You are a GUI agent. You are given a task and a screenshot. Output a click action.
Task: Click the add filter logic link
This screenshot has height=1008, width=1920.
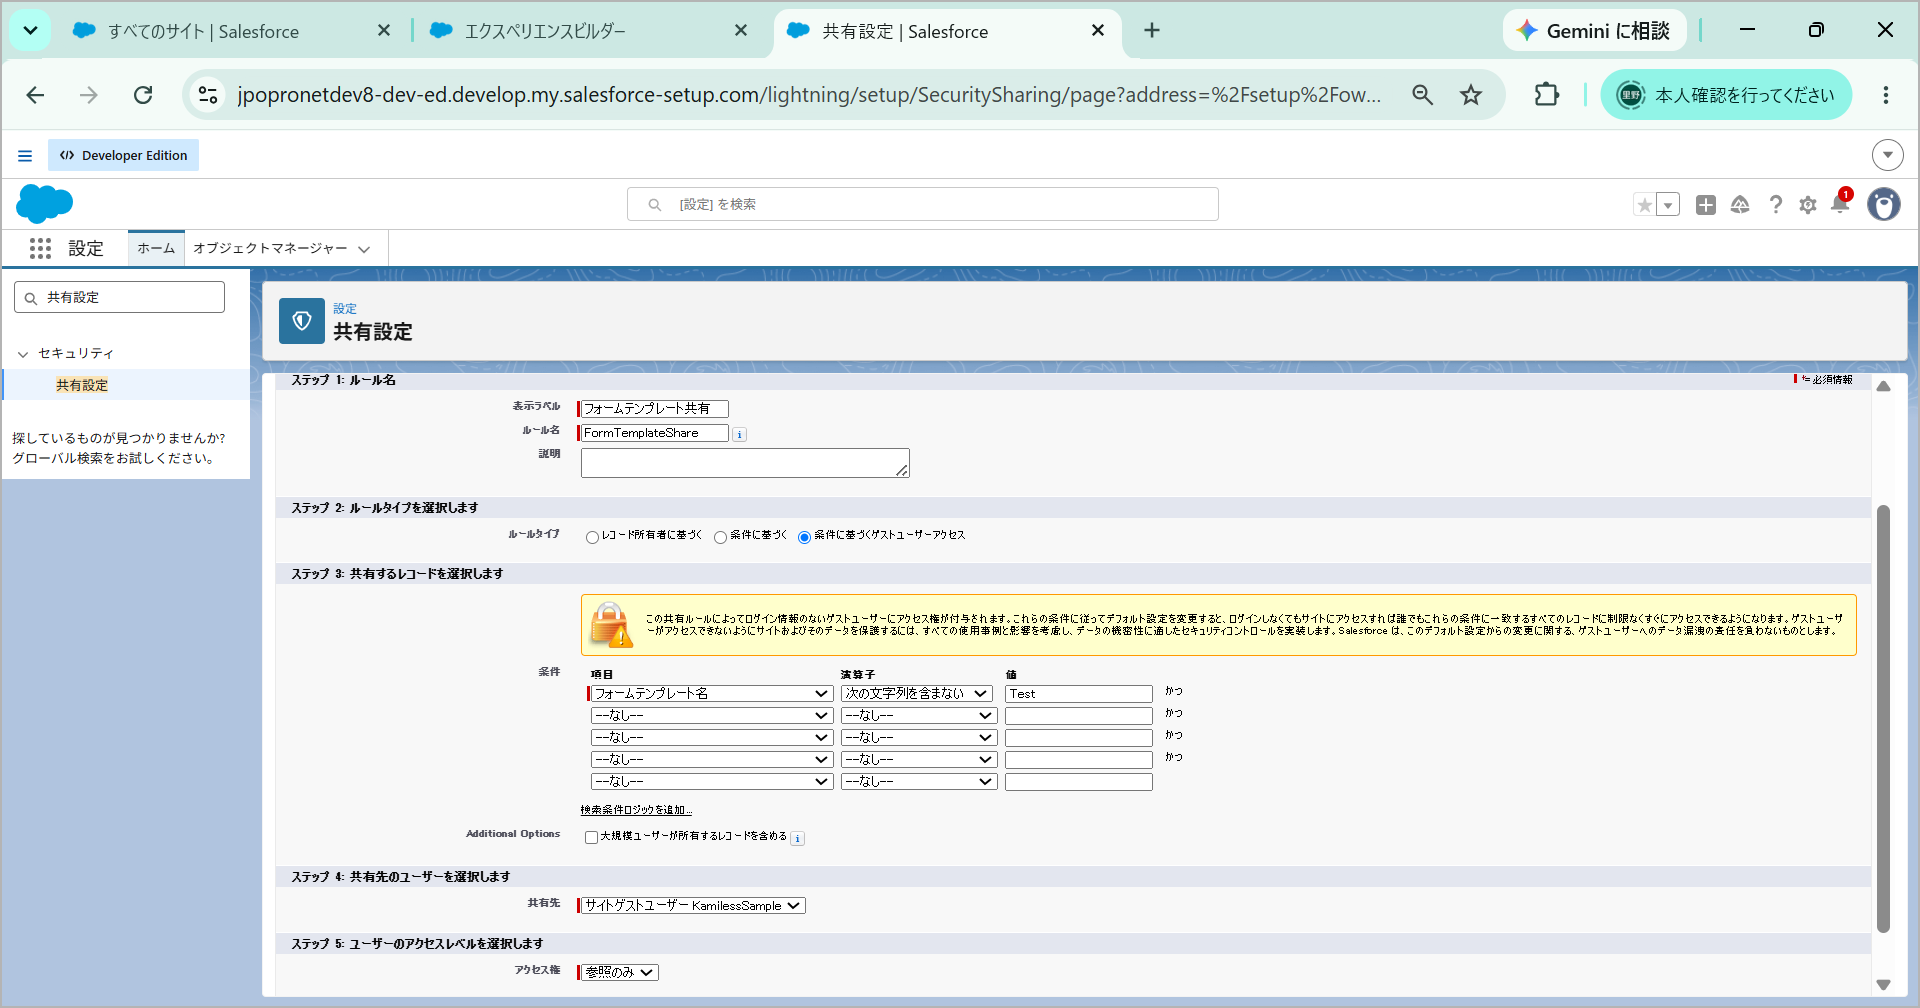(x=636, y=810)
